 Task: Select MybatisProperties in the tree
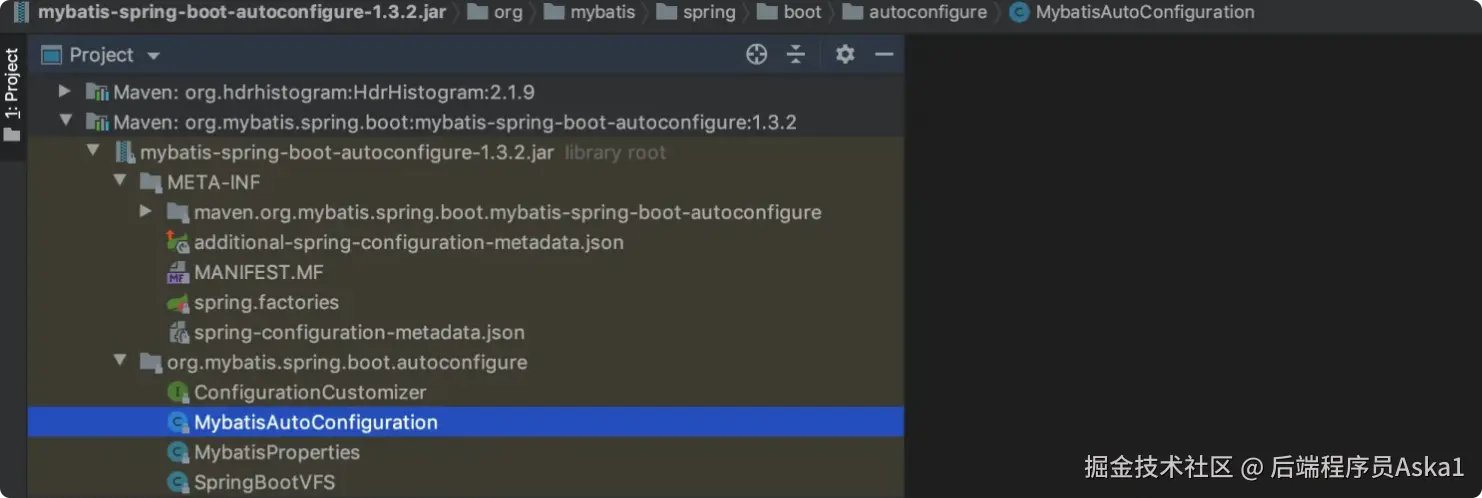(277, 452)
